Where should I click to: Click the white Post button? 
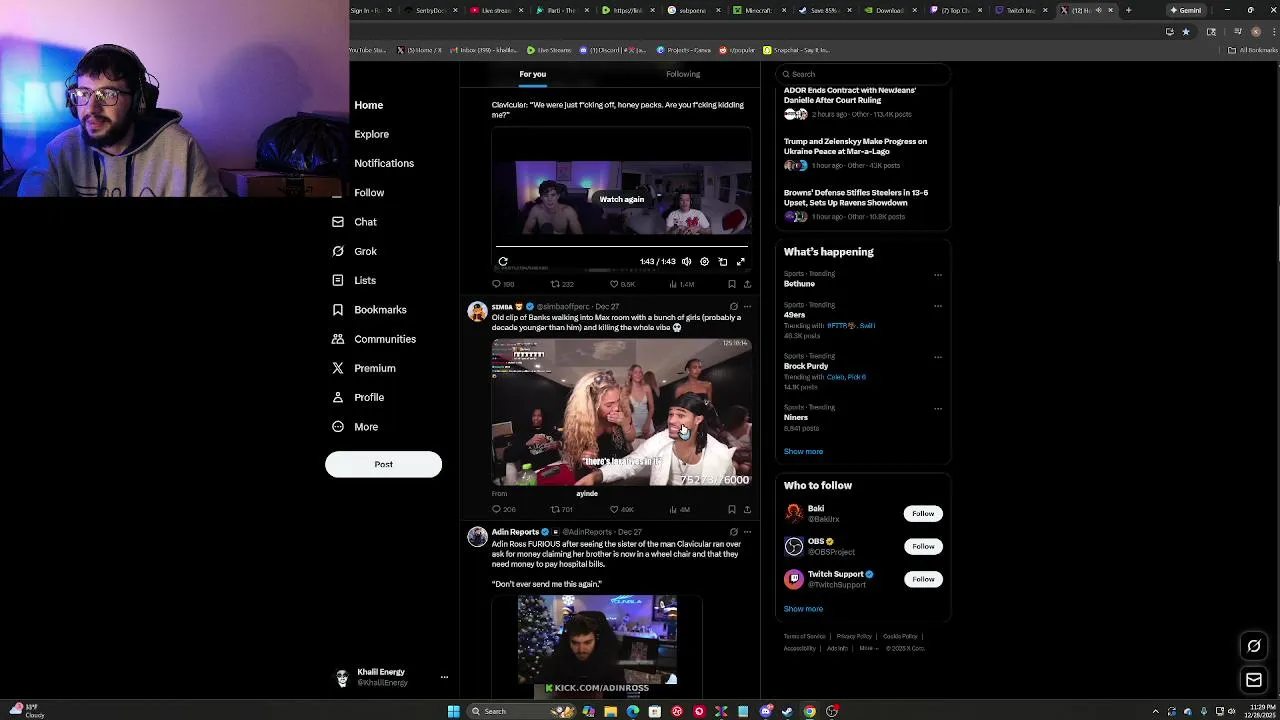click(383, 464)
